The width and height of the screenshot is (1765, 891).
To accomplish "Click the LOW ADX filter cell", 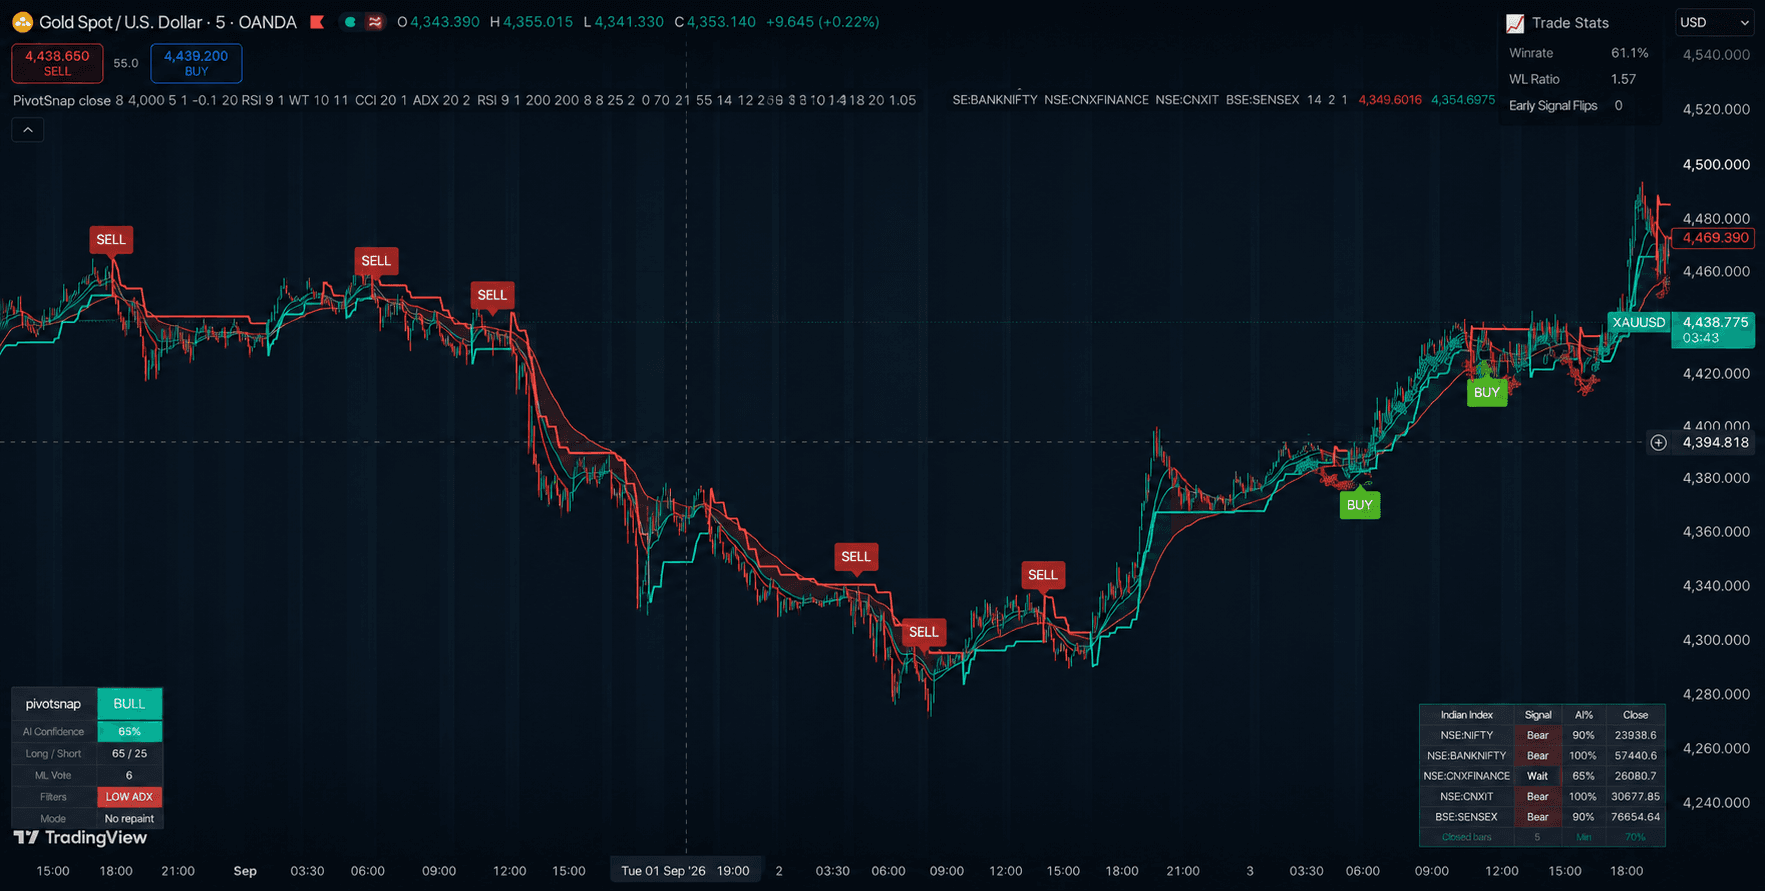I will tap(129, 797).
